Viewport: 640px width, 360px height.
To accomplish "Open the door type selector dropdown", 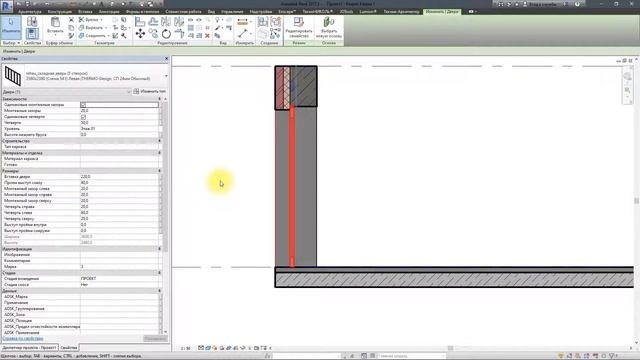I will pyautogui.click(x=166, y=76).
